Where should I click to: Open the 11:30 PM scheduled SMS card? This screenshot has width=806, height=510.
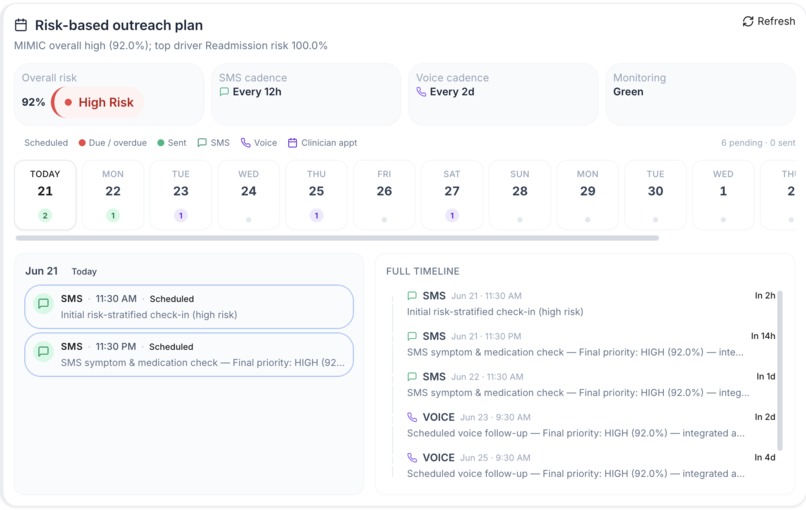click(x=189, y=355)
